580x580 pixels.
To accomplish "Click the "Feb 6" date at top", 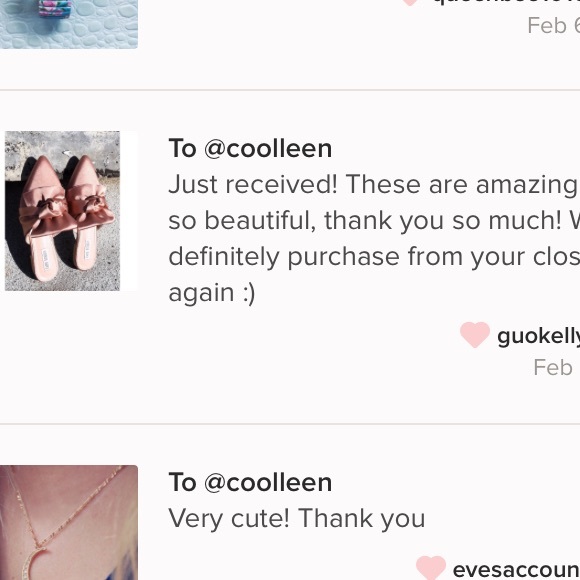I will point(554,26).
